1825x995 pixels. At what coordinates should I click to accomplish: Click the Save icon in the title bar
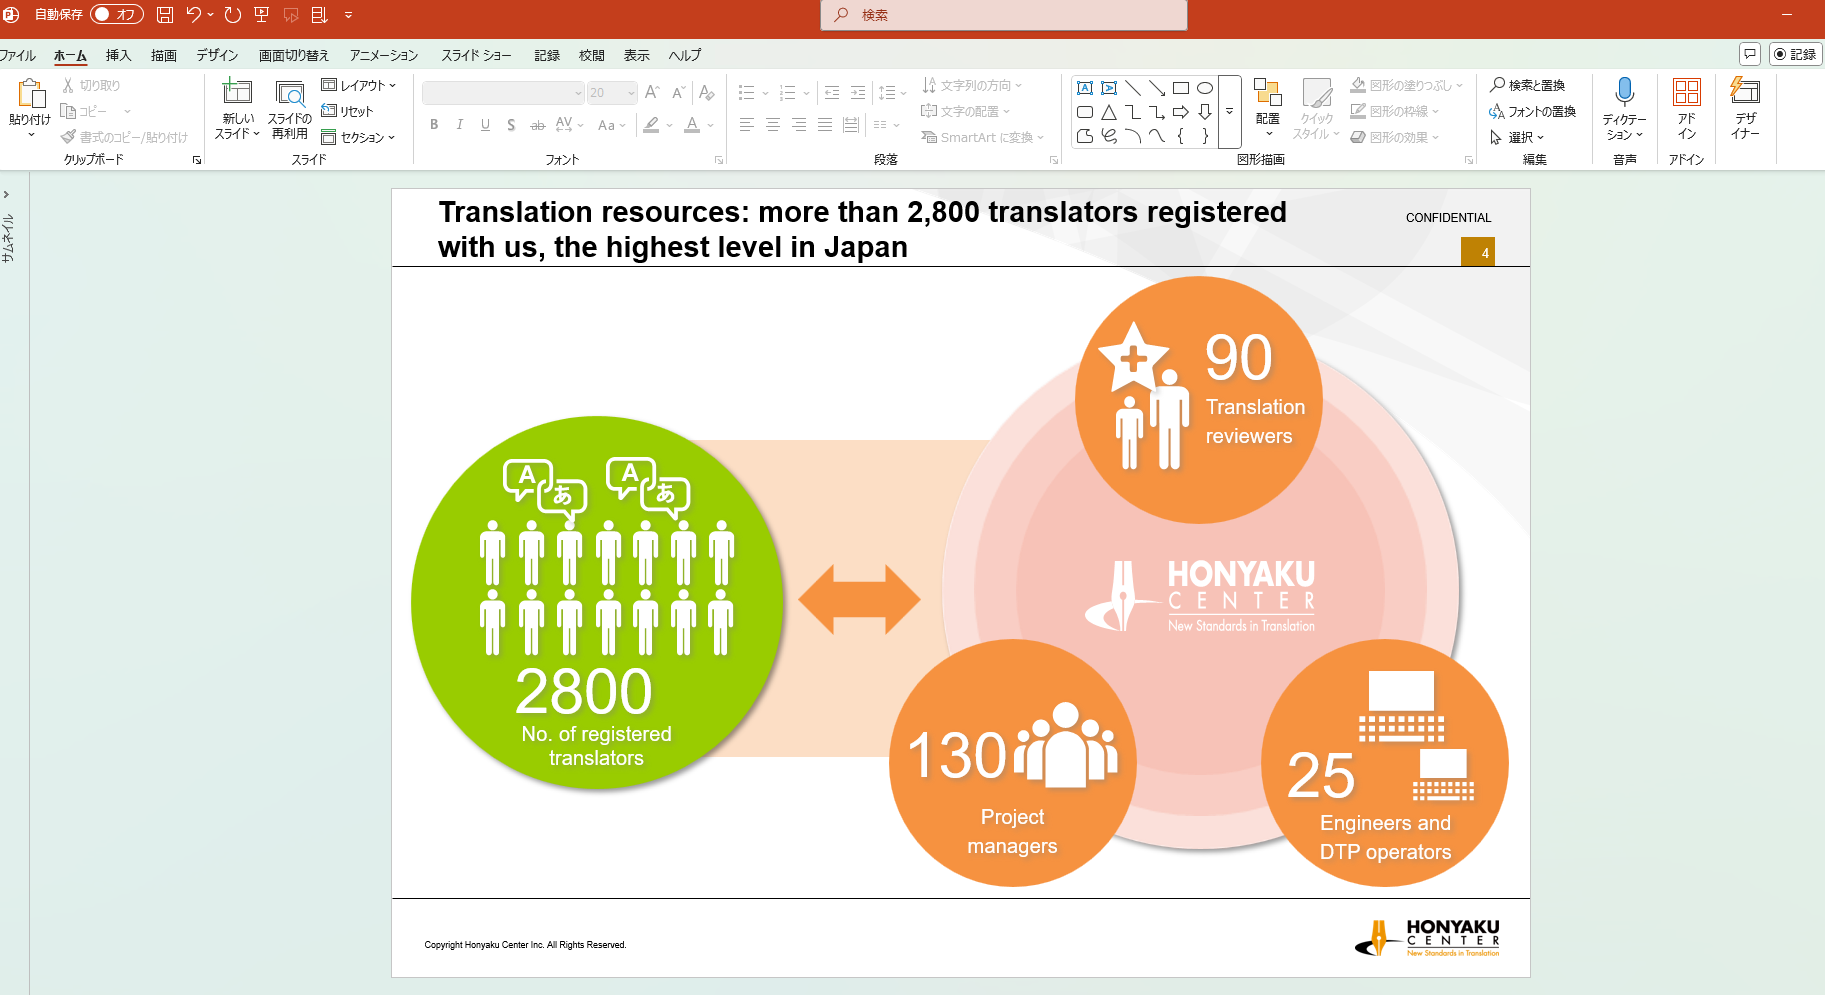click(x=165, y=15)
